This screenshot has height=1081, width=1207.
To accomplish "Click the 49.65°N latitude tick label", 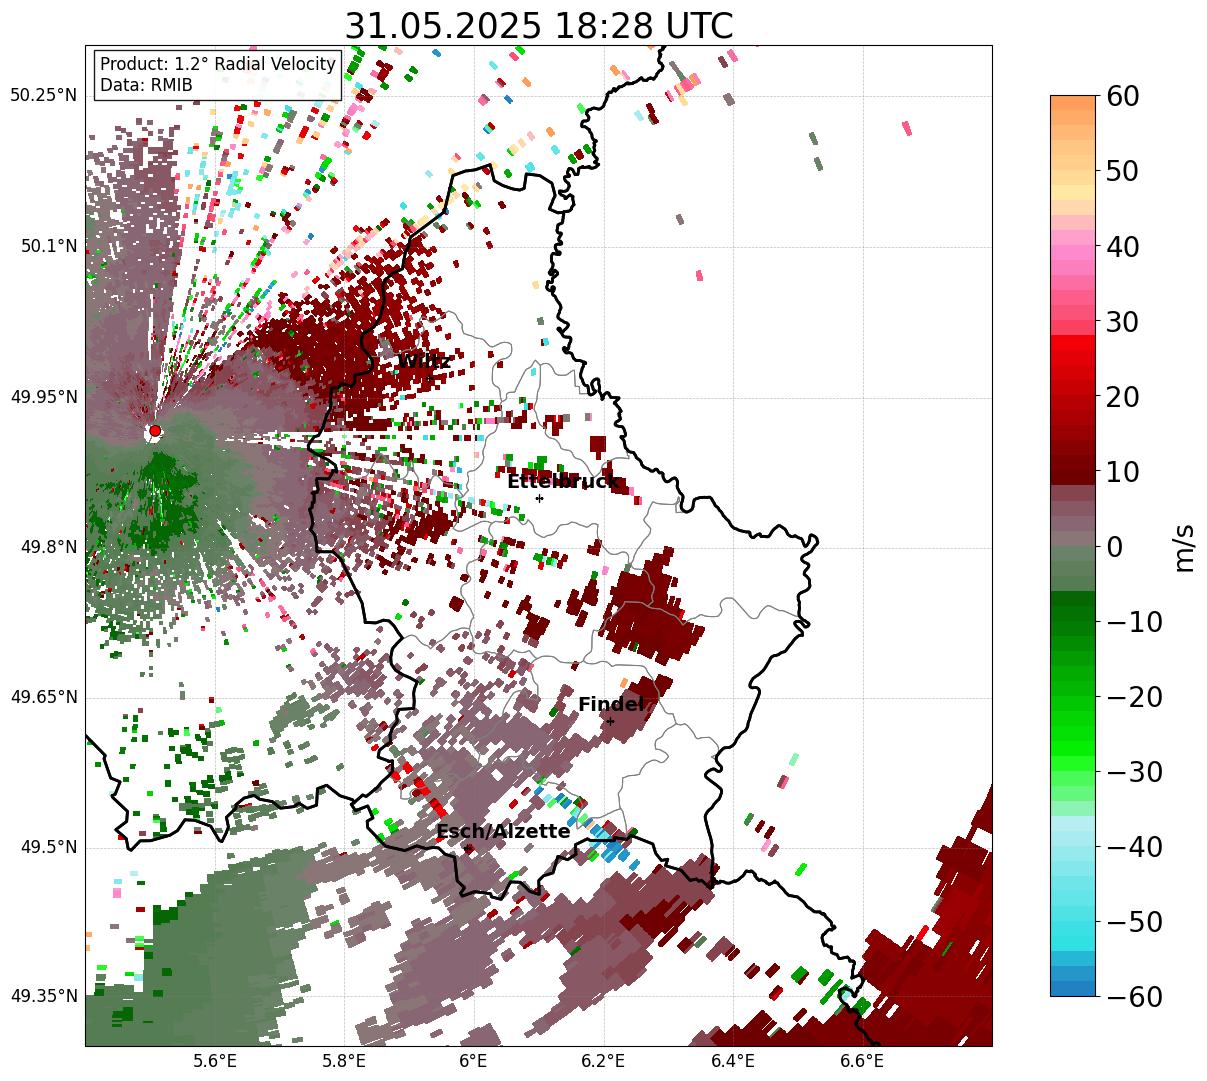I will pyautogui.click(x=43, y=697).
